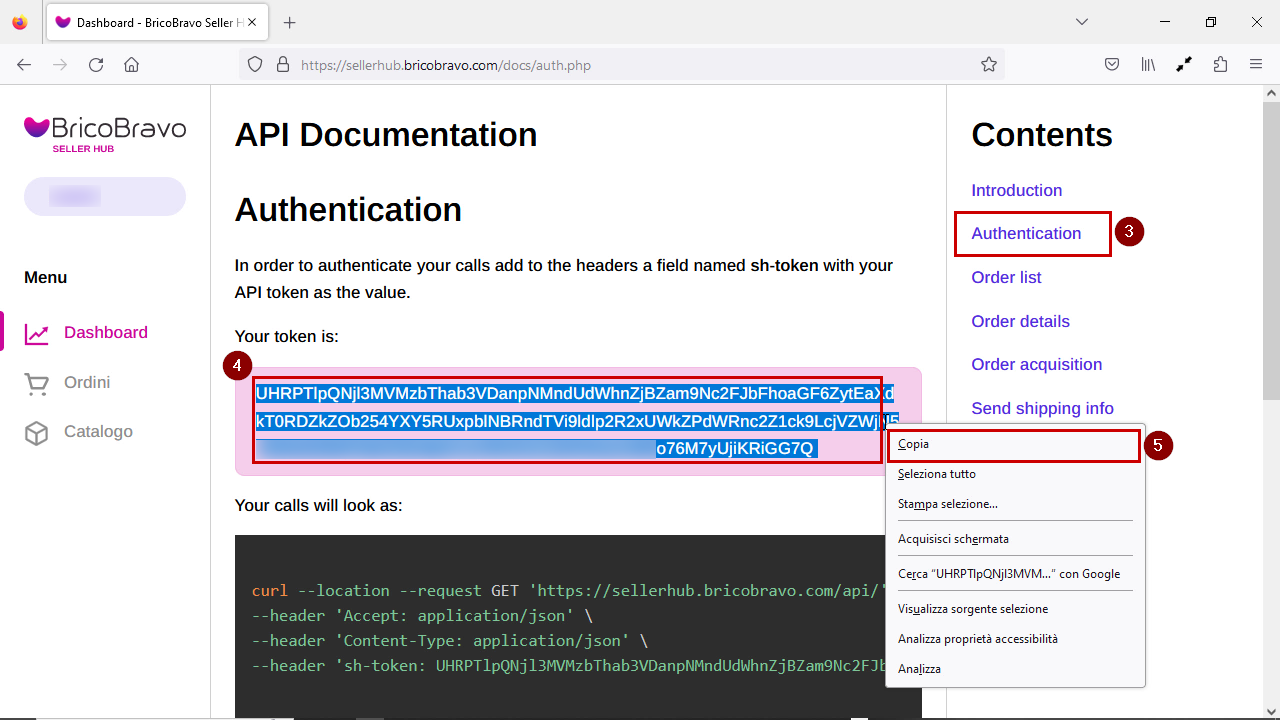Click the 'Your calls will look as:' text
The height and width of the screenshot is (720, 1280).
pos(319,505)
